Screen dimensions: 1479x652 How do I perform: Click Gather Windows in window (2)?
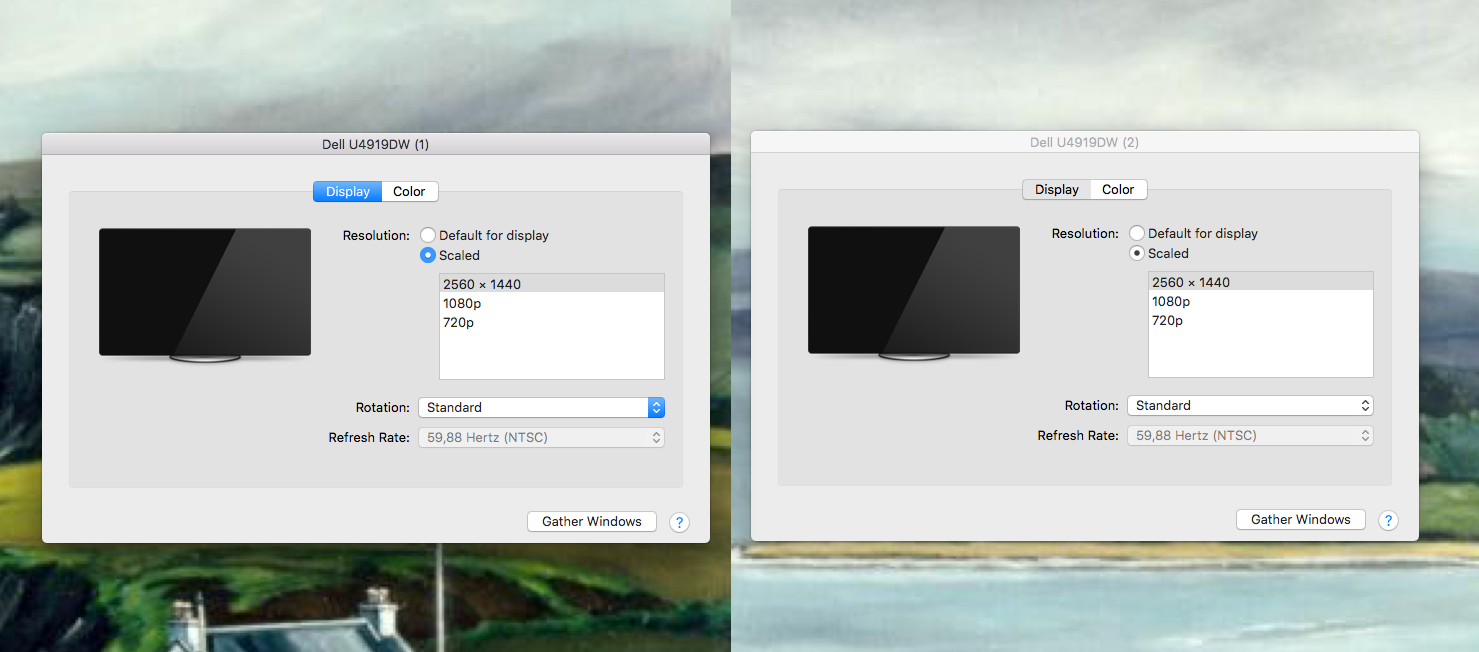pyautogui.click(x=1301, y=519)
